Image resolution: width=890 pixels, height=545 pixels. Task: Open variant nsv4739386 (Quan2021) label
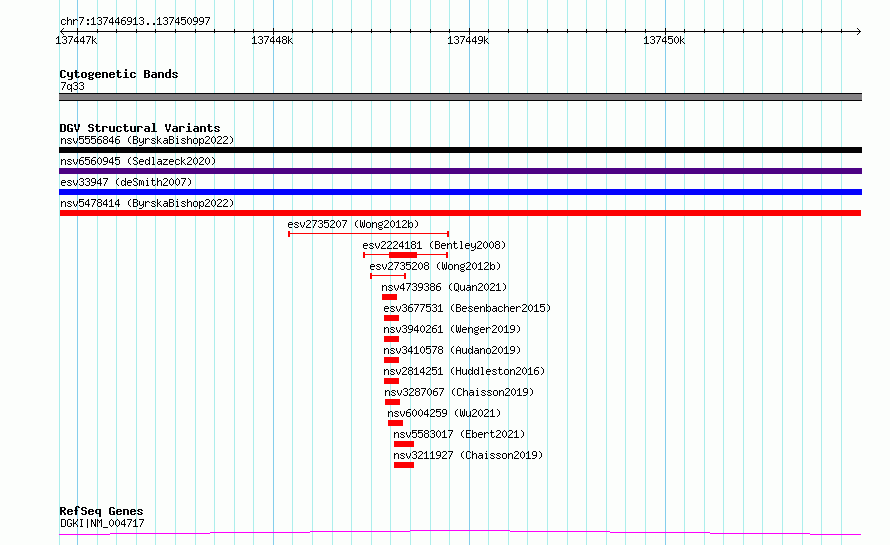[x=444, y=287]
